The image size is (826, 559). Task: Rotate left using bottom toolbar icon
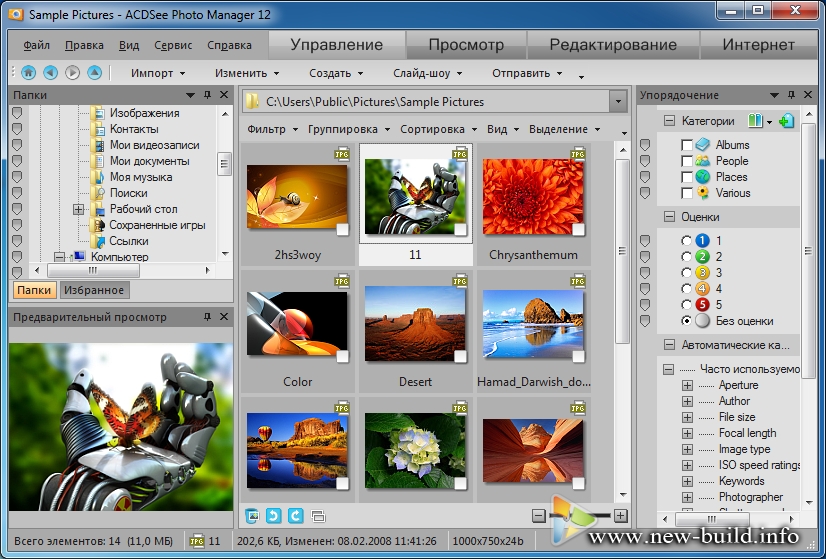point(274,516)
